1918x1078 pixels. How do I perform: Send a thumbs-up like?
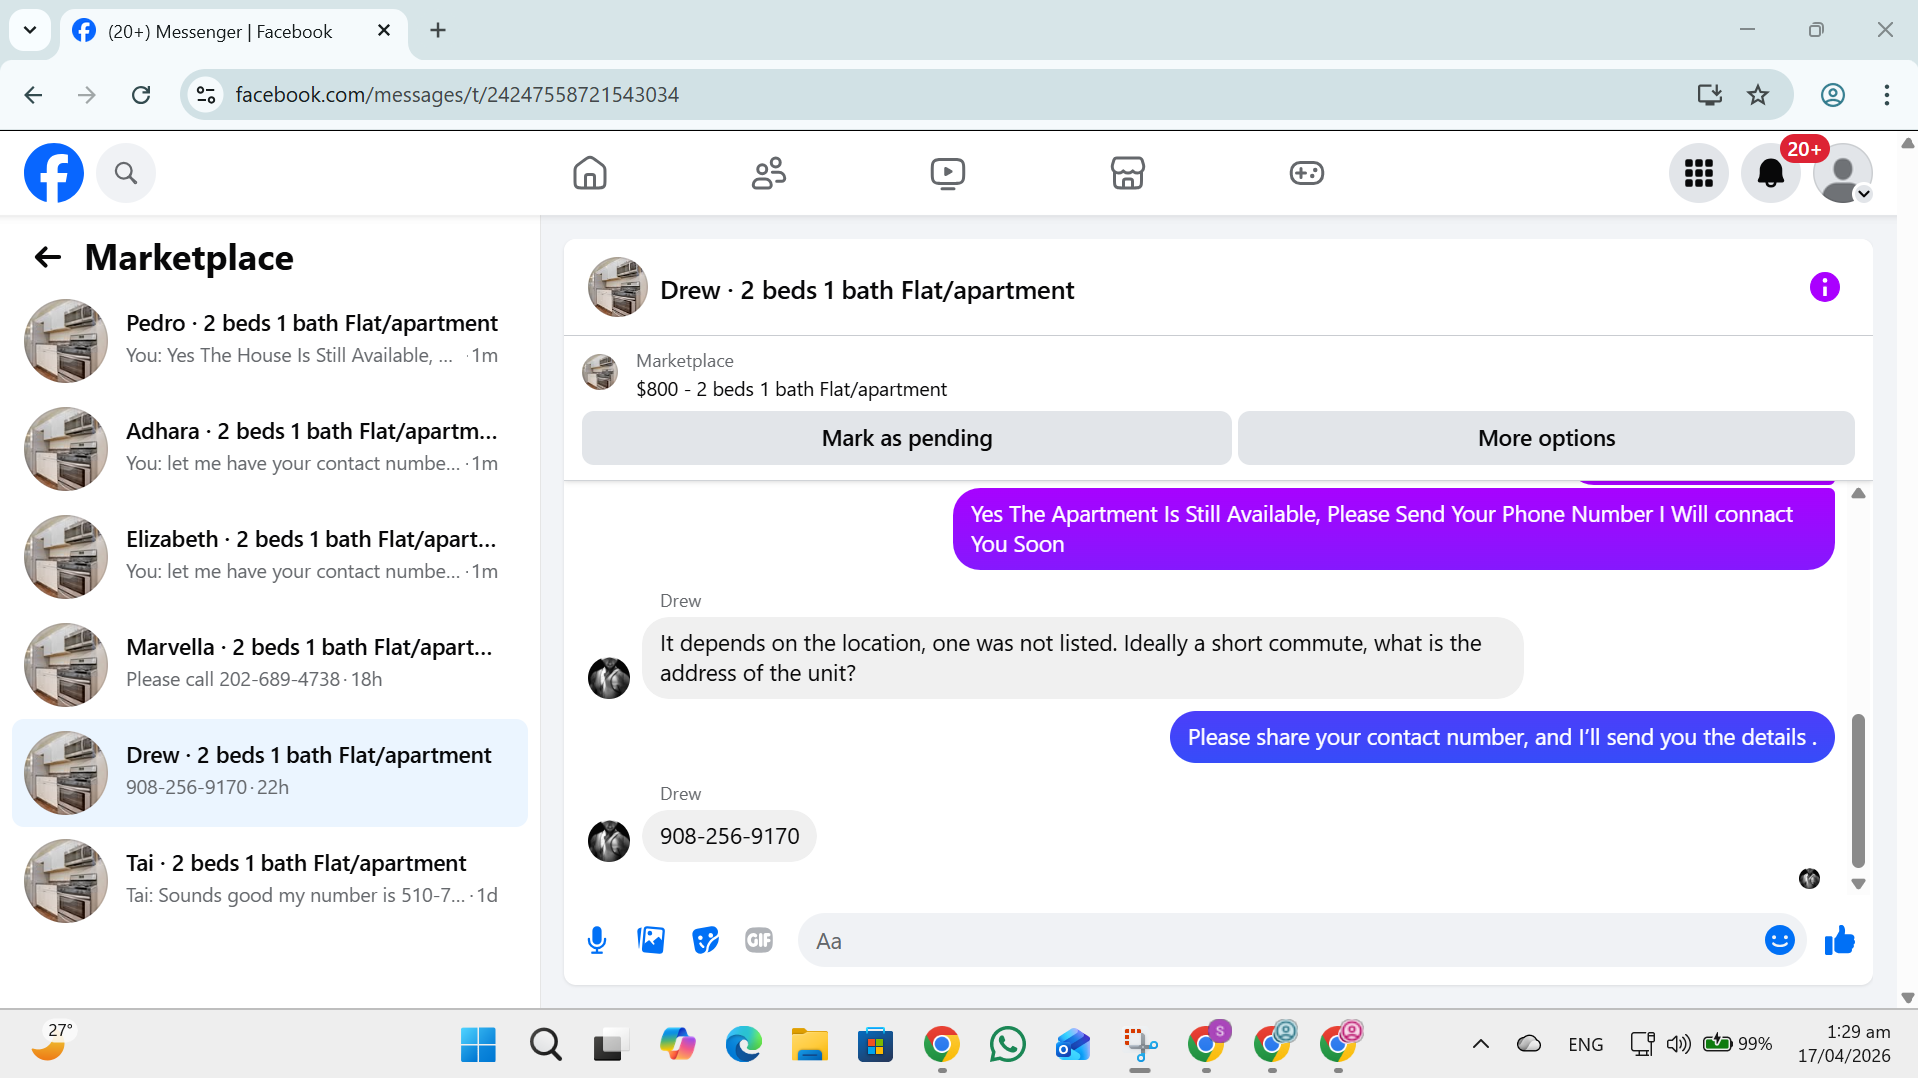pos(1840,940)
